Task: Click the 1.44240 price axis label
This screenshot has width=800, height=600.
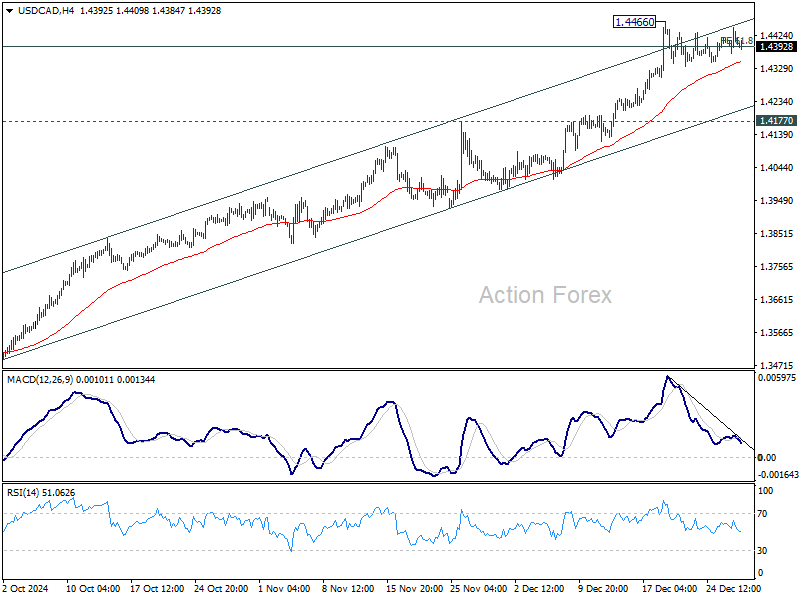Action: tap(777, 35)
